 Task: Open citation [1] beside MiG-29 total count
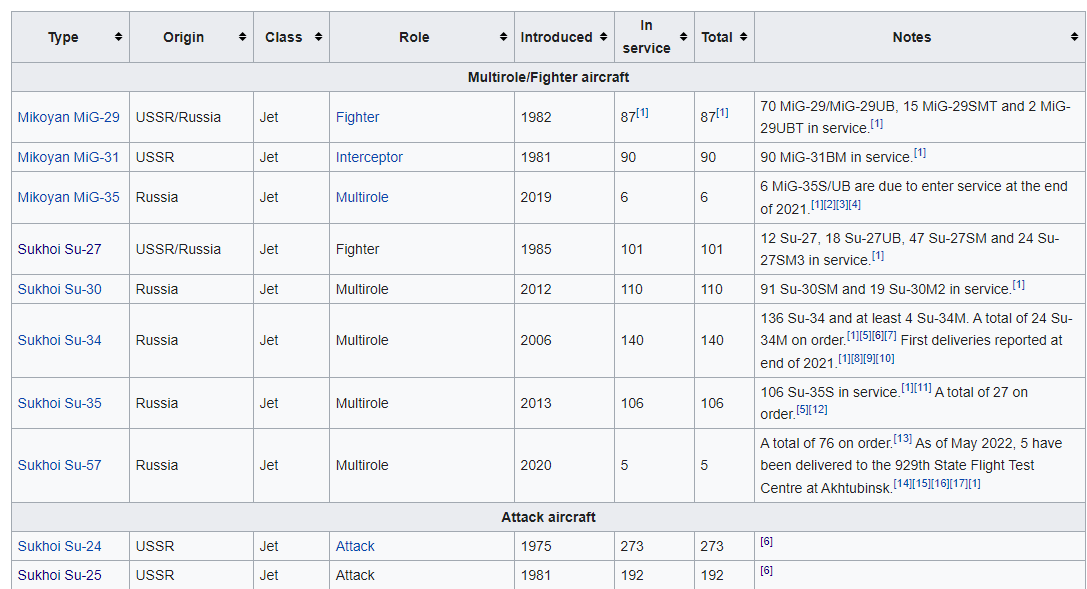722,112
